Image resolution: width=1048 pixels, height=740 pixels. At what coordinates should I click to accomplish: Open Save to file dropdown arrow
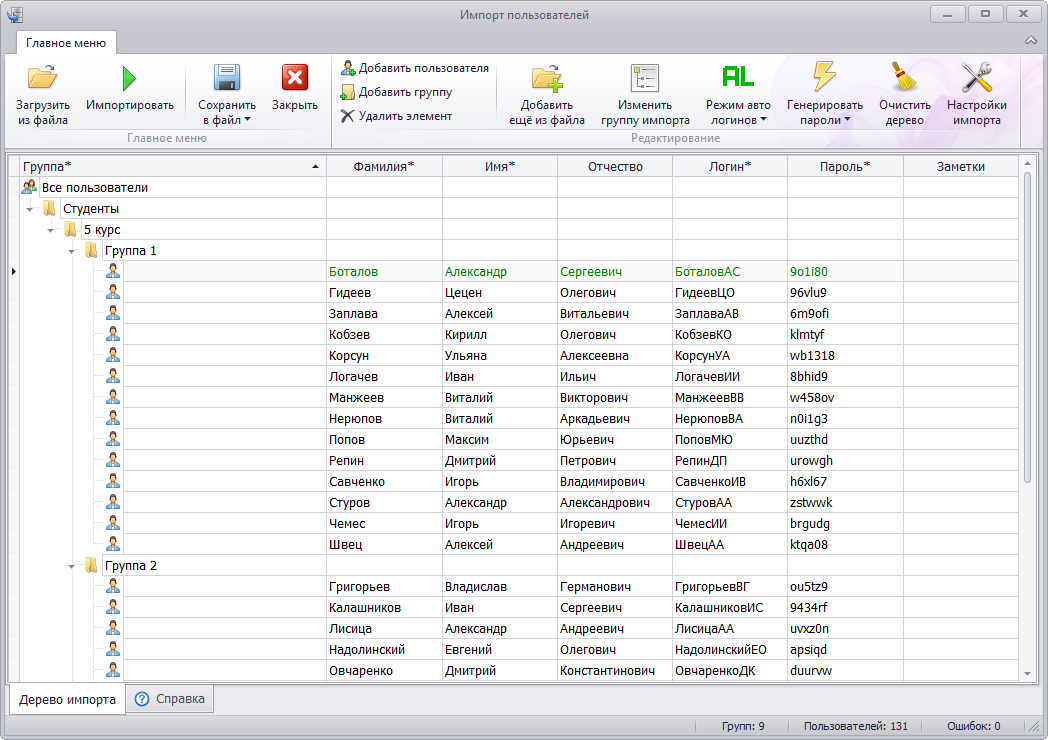247,120
